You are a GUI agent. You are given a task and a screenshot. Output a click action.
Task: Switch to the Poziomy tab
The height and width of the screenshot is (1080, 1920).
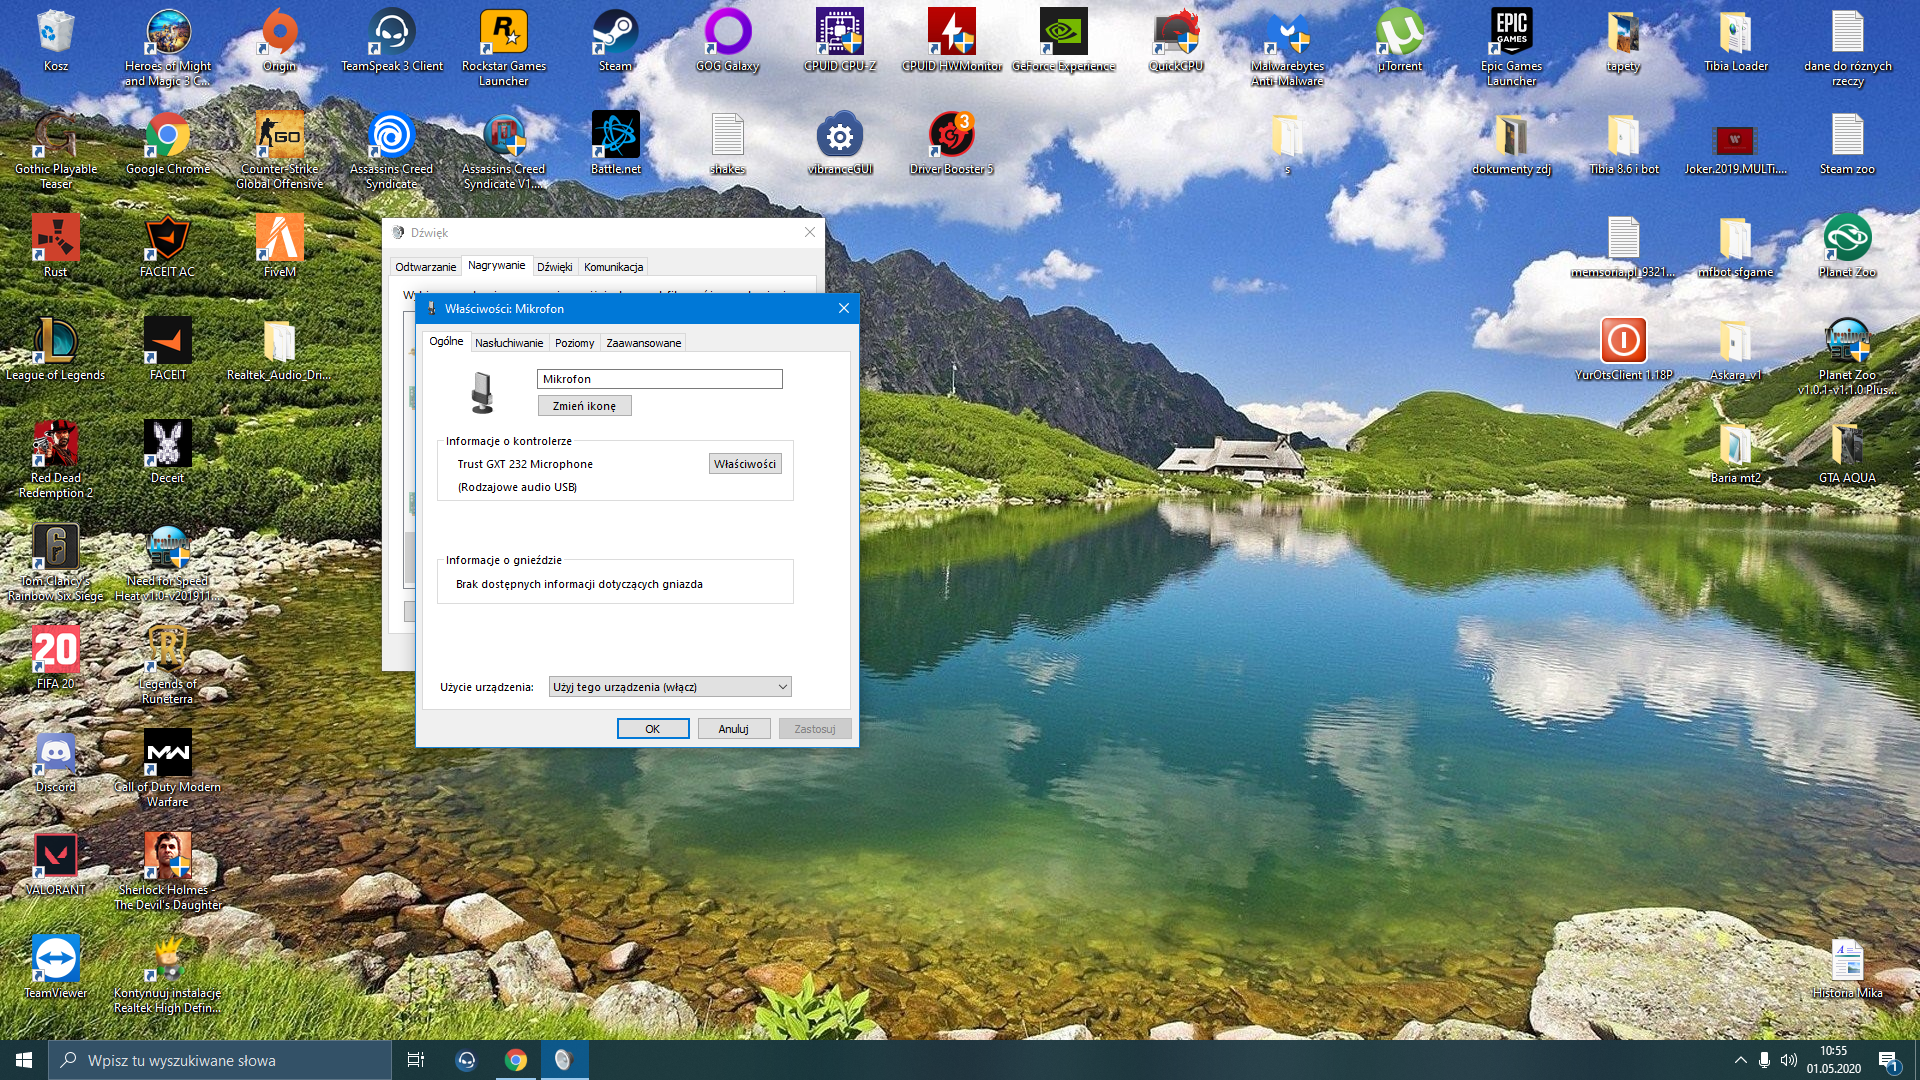pos(574,343)
